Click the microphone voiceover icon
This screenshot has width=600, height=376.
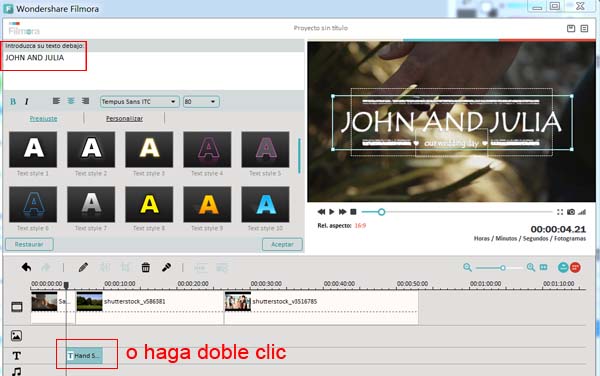[166, 267]
